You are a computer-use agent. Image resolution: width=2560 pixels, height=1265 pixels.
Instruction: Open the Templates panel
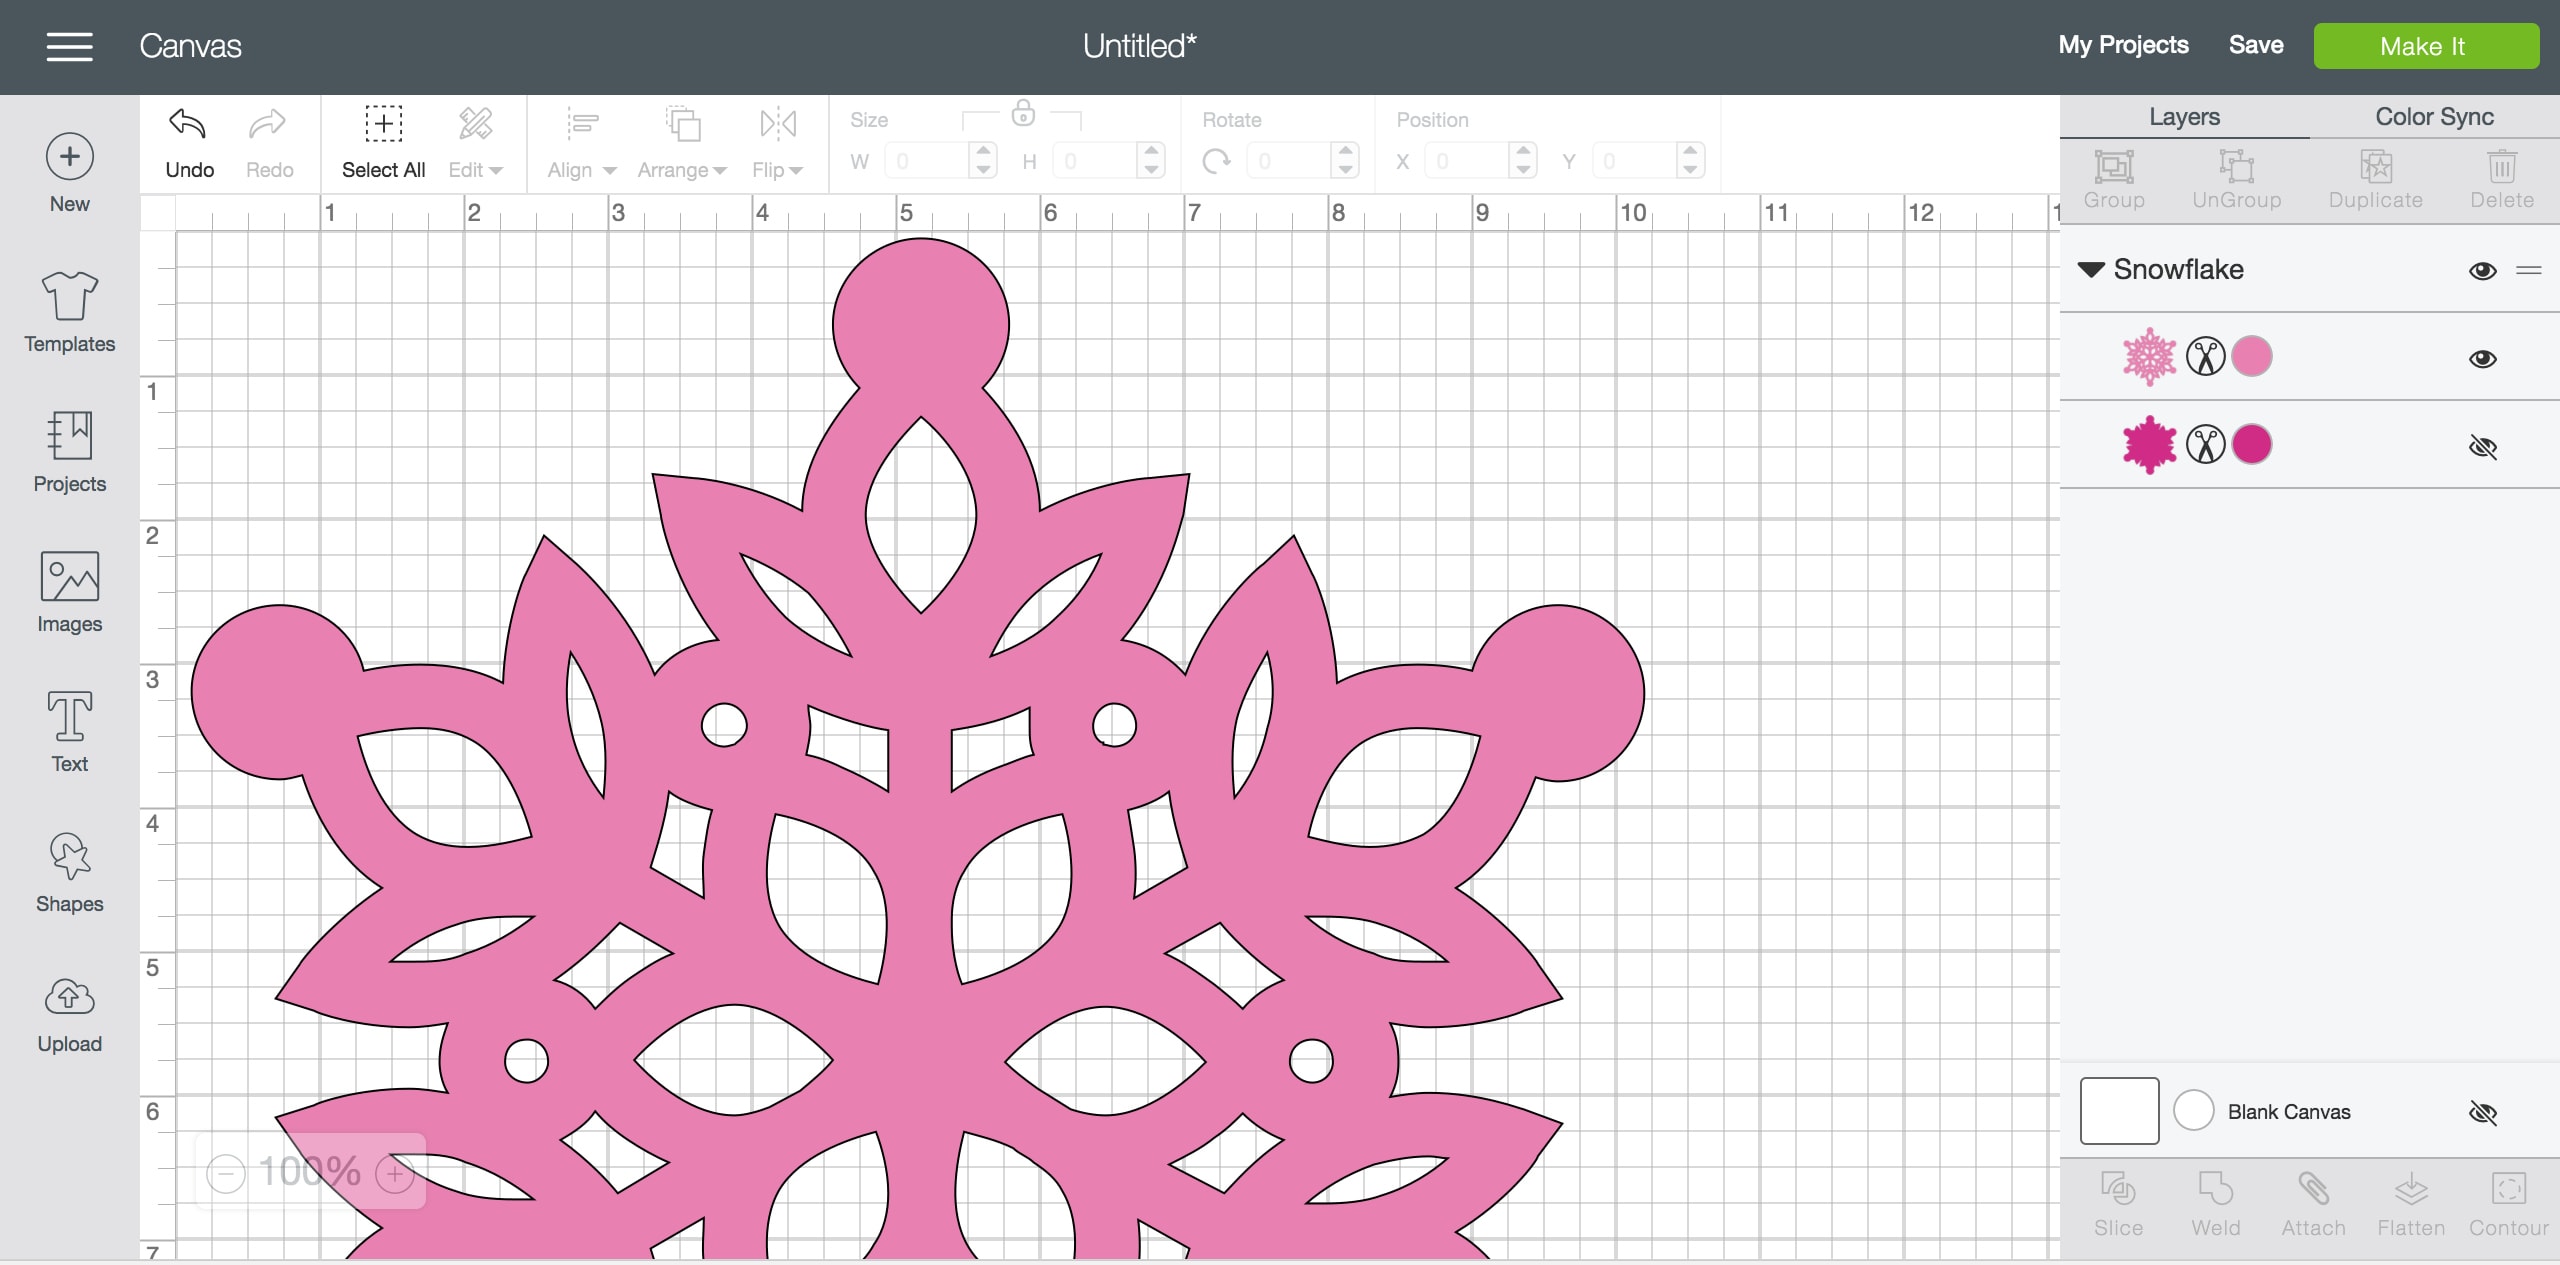[69, 312]
